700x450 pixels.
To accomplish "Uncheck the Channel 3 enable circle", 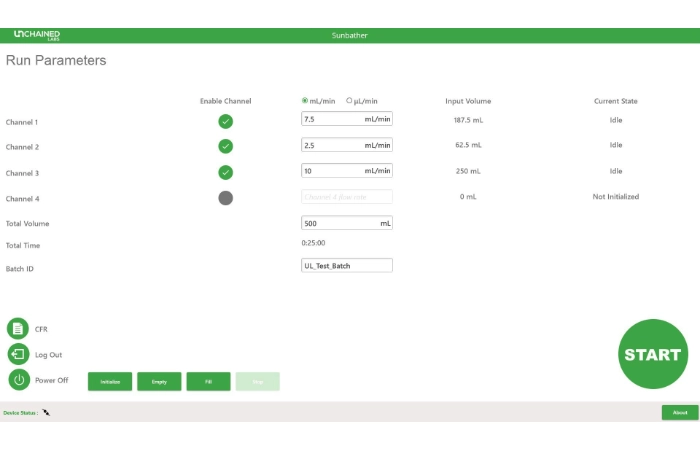I will (225, 172).
